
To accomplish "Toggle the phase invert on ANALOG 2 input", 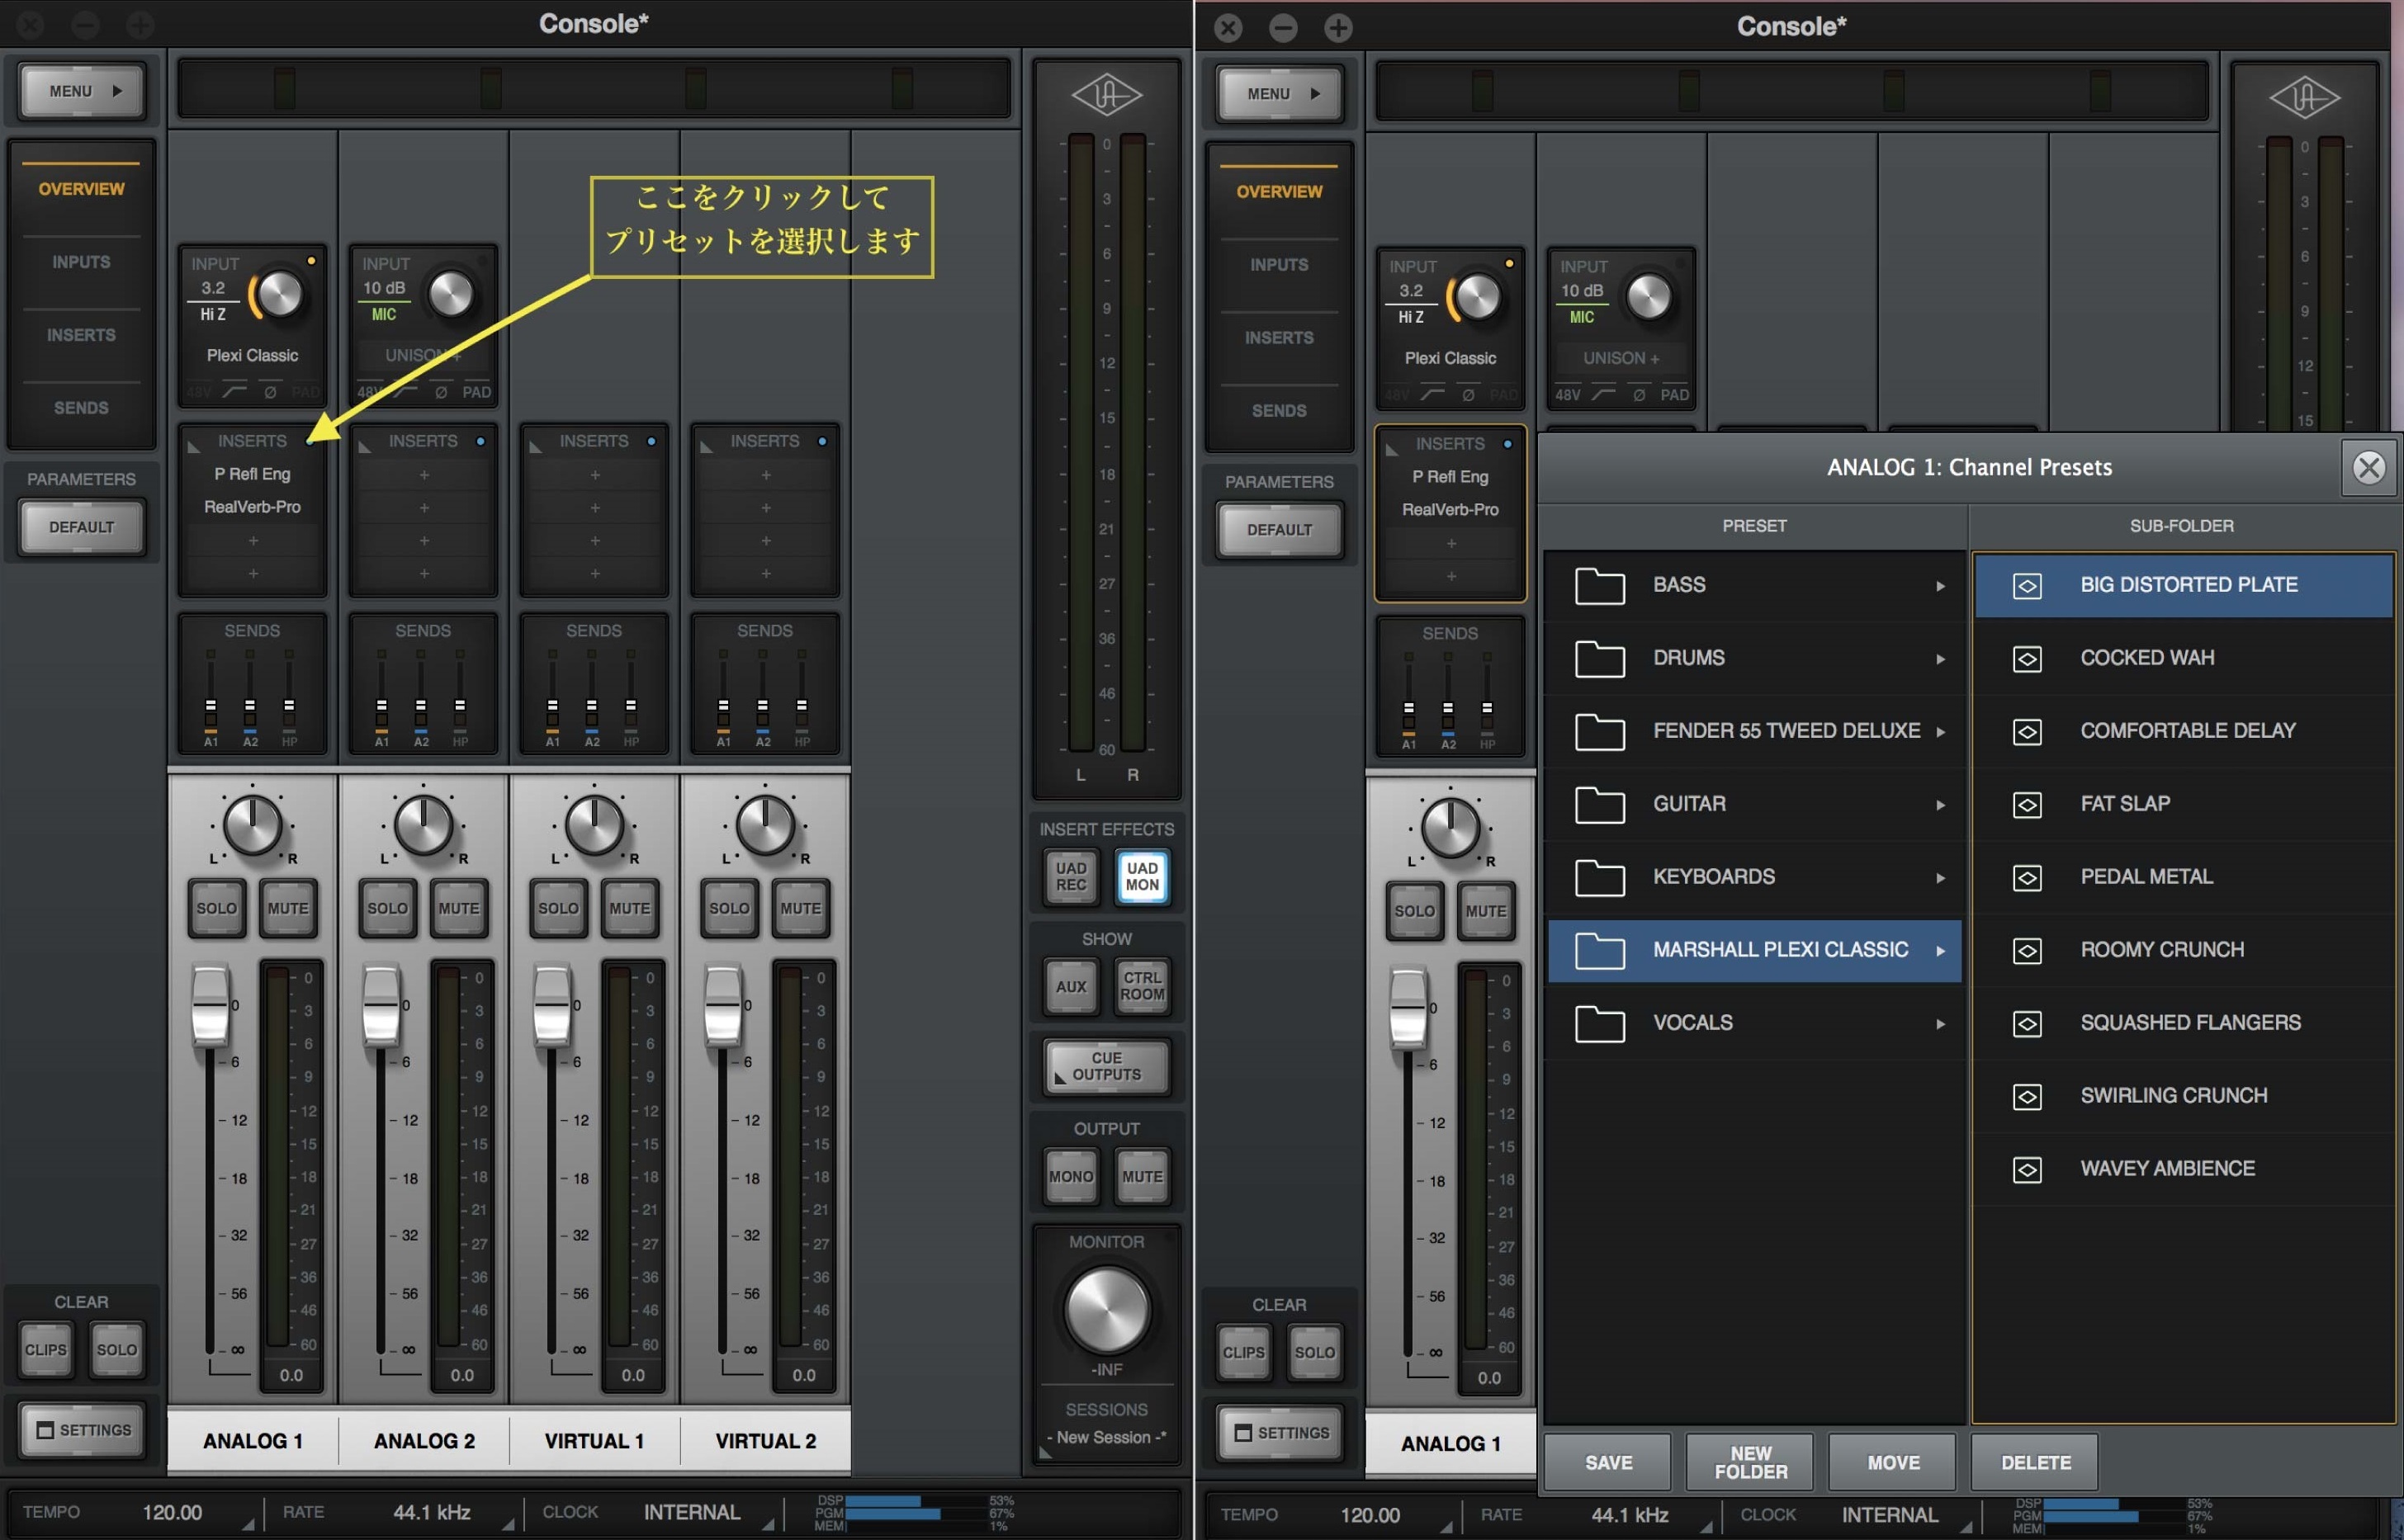I will pos(441,392).
